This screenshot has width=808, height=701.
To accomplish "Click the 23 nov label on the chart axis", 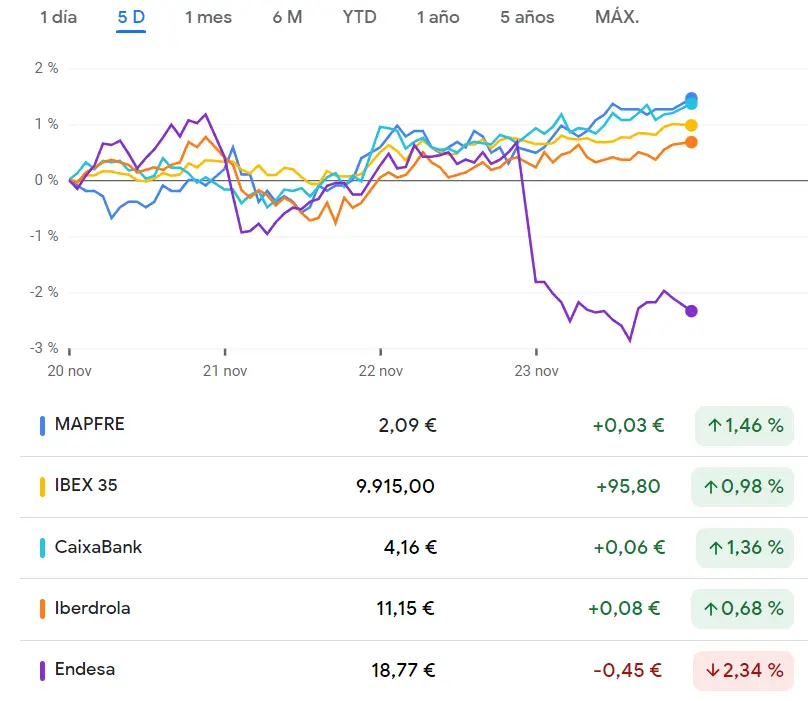I will click(536, 371).
